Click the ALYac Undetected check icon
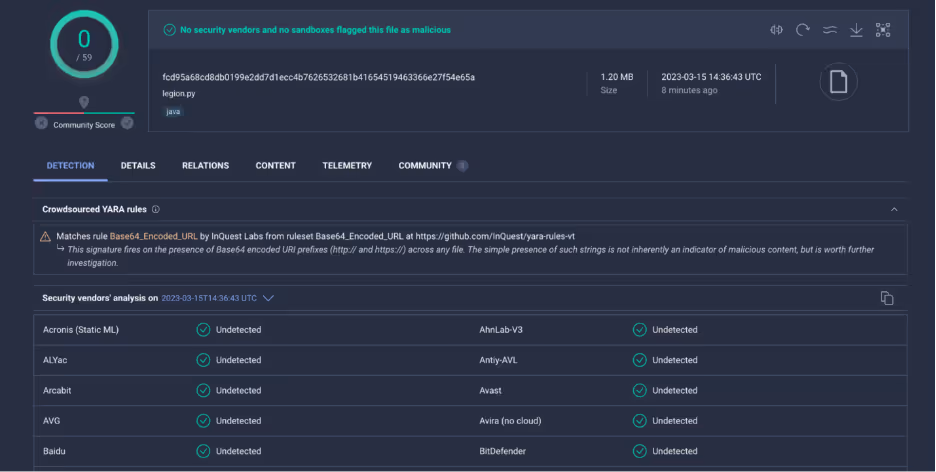Viewport: 936px width, 472px height. (x=204, y=360)
